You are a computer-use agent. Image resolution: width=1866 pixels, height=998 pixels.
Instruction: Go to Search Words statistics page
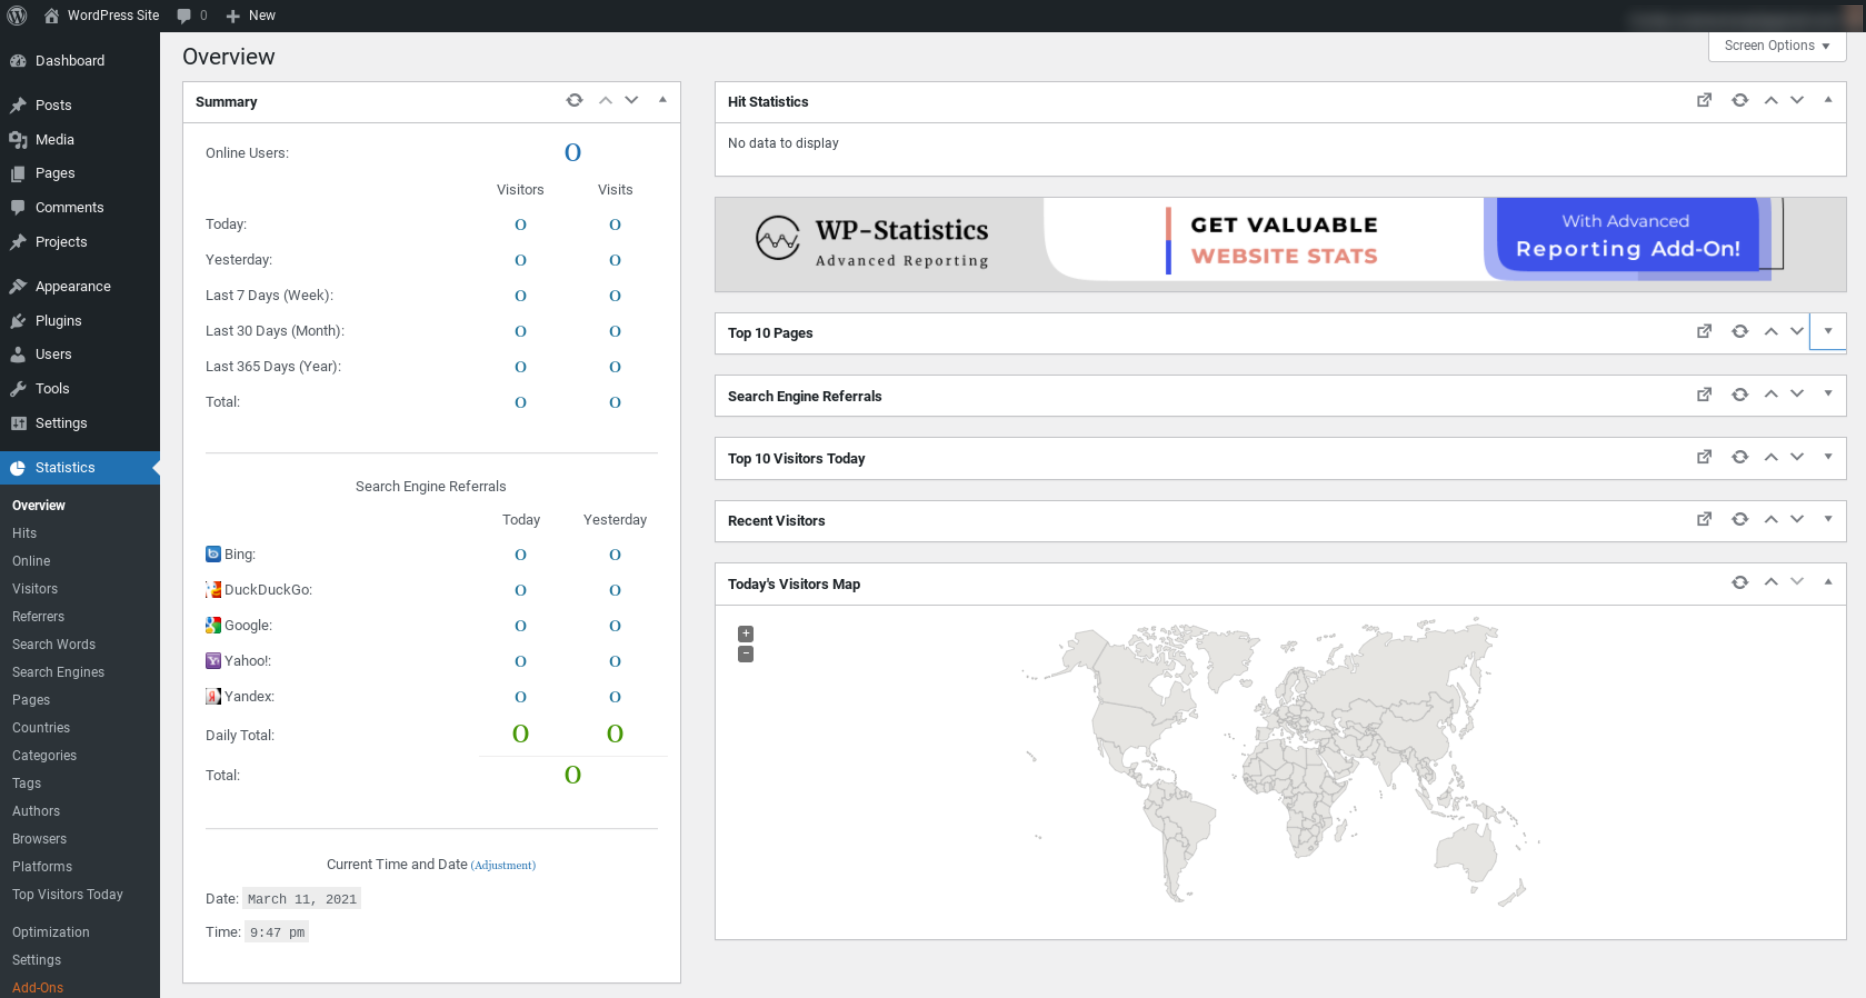[x=54, y=645]
